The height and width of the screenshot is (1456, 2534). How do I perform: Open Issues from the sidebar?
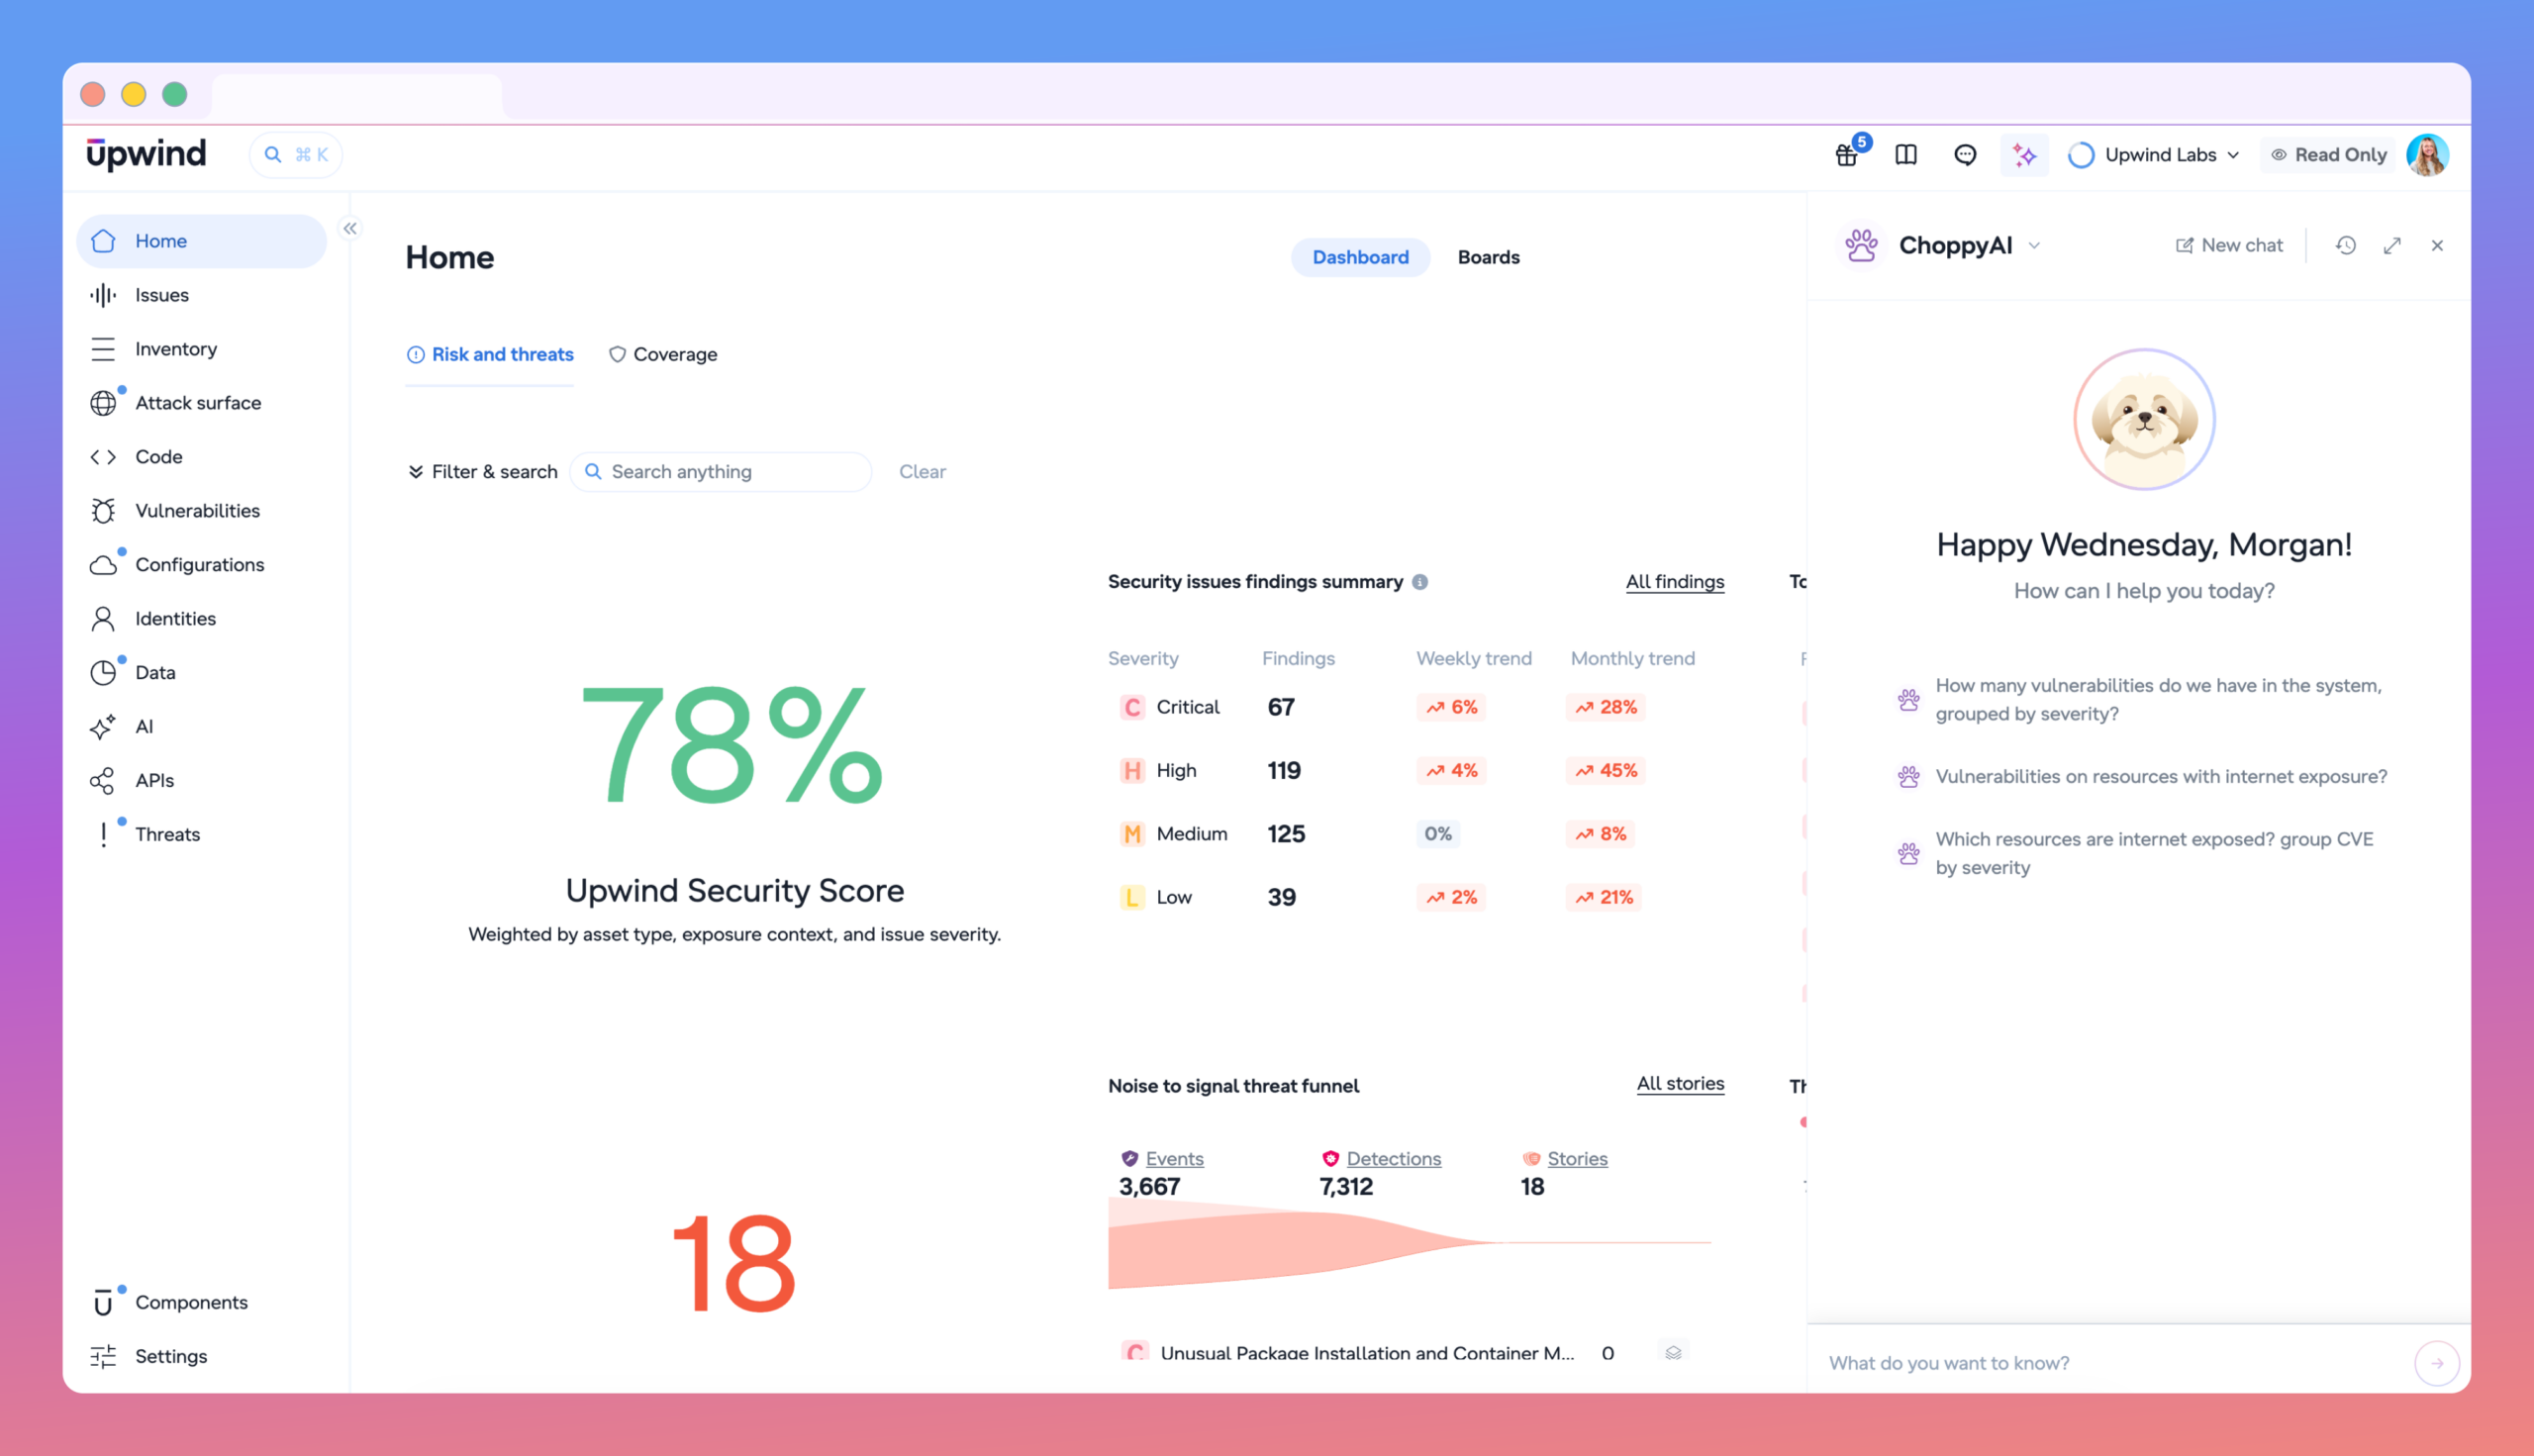(x=202, y=295)
